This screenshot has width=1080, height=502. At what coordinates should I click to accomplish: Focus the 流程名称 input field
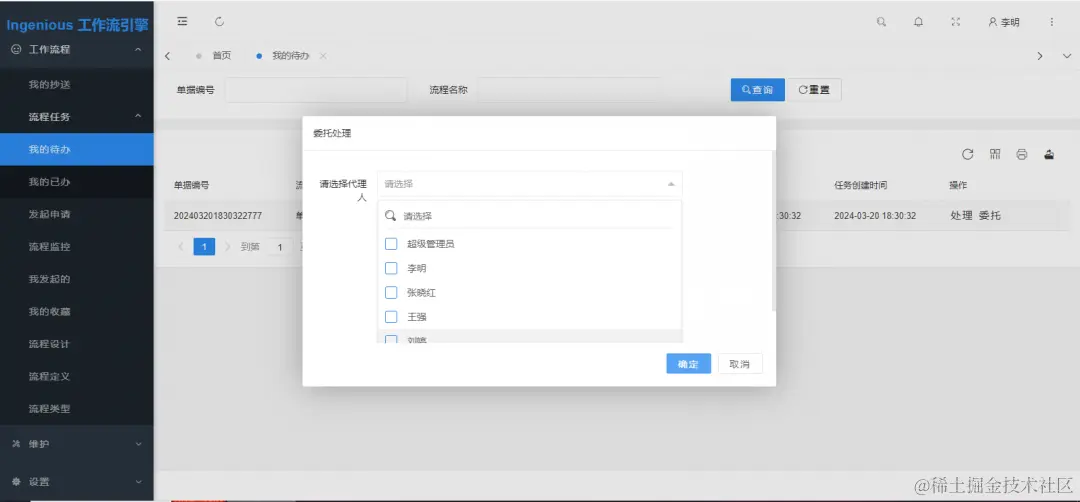click(x=569, y=90)
